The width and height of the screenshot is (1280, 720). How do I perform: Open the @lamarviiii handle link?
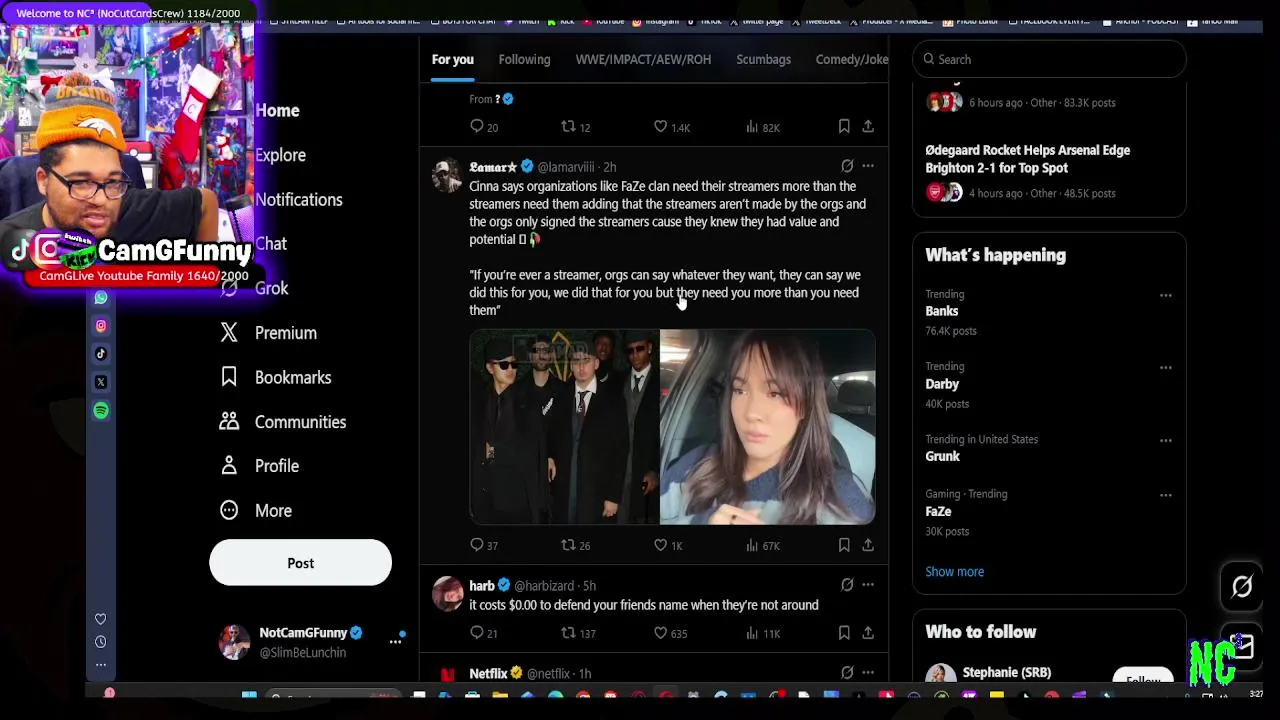566,167
